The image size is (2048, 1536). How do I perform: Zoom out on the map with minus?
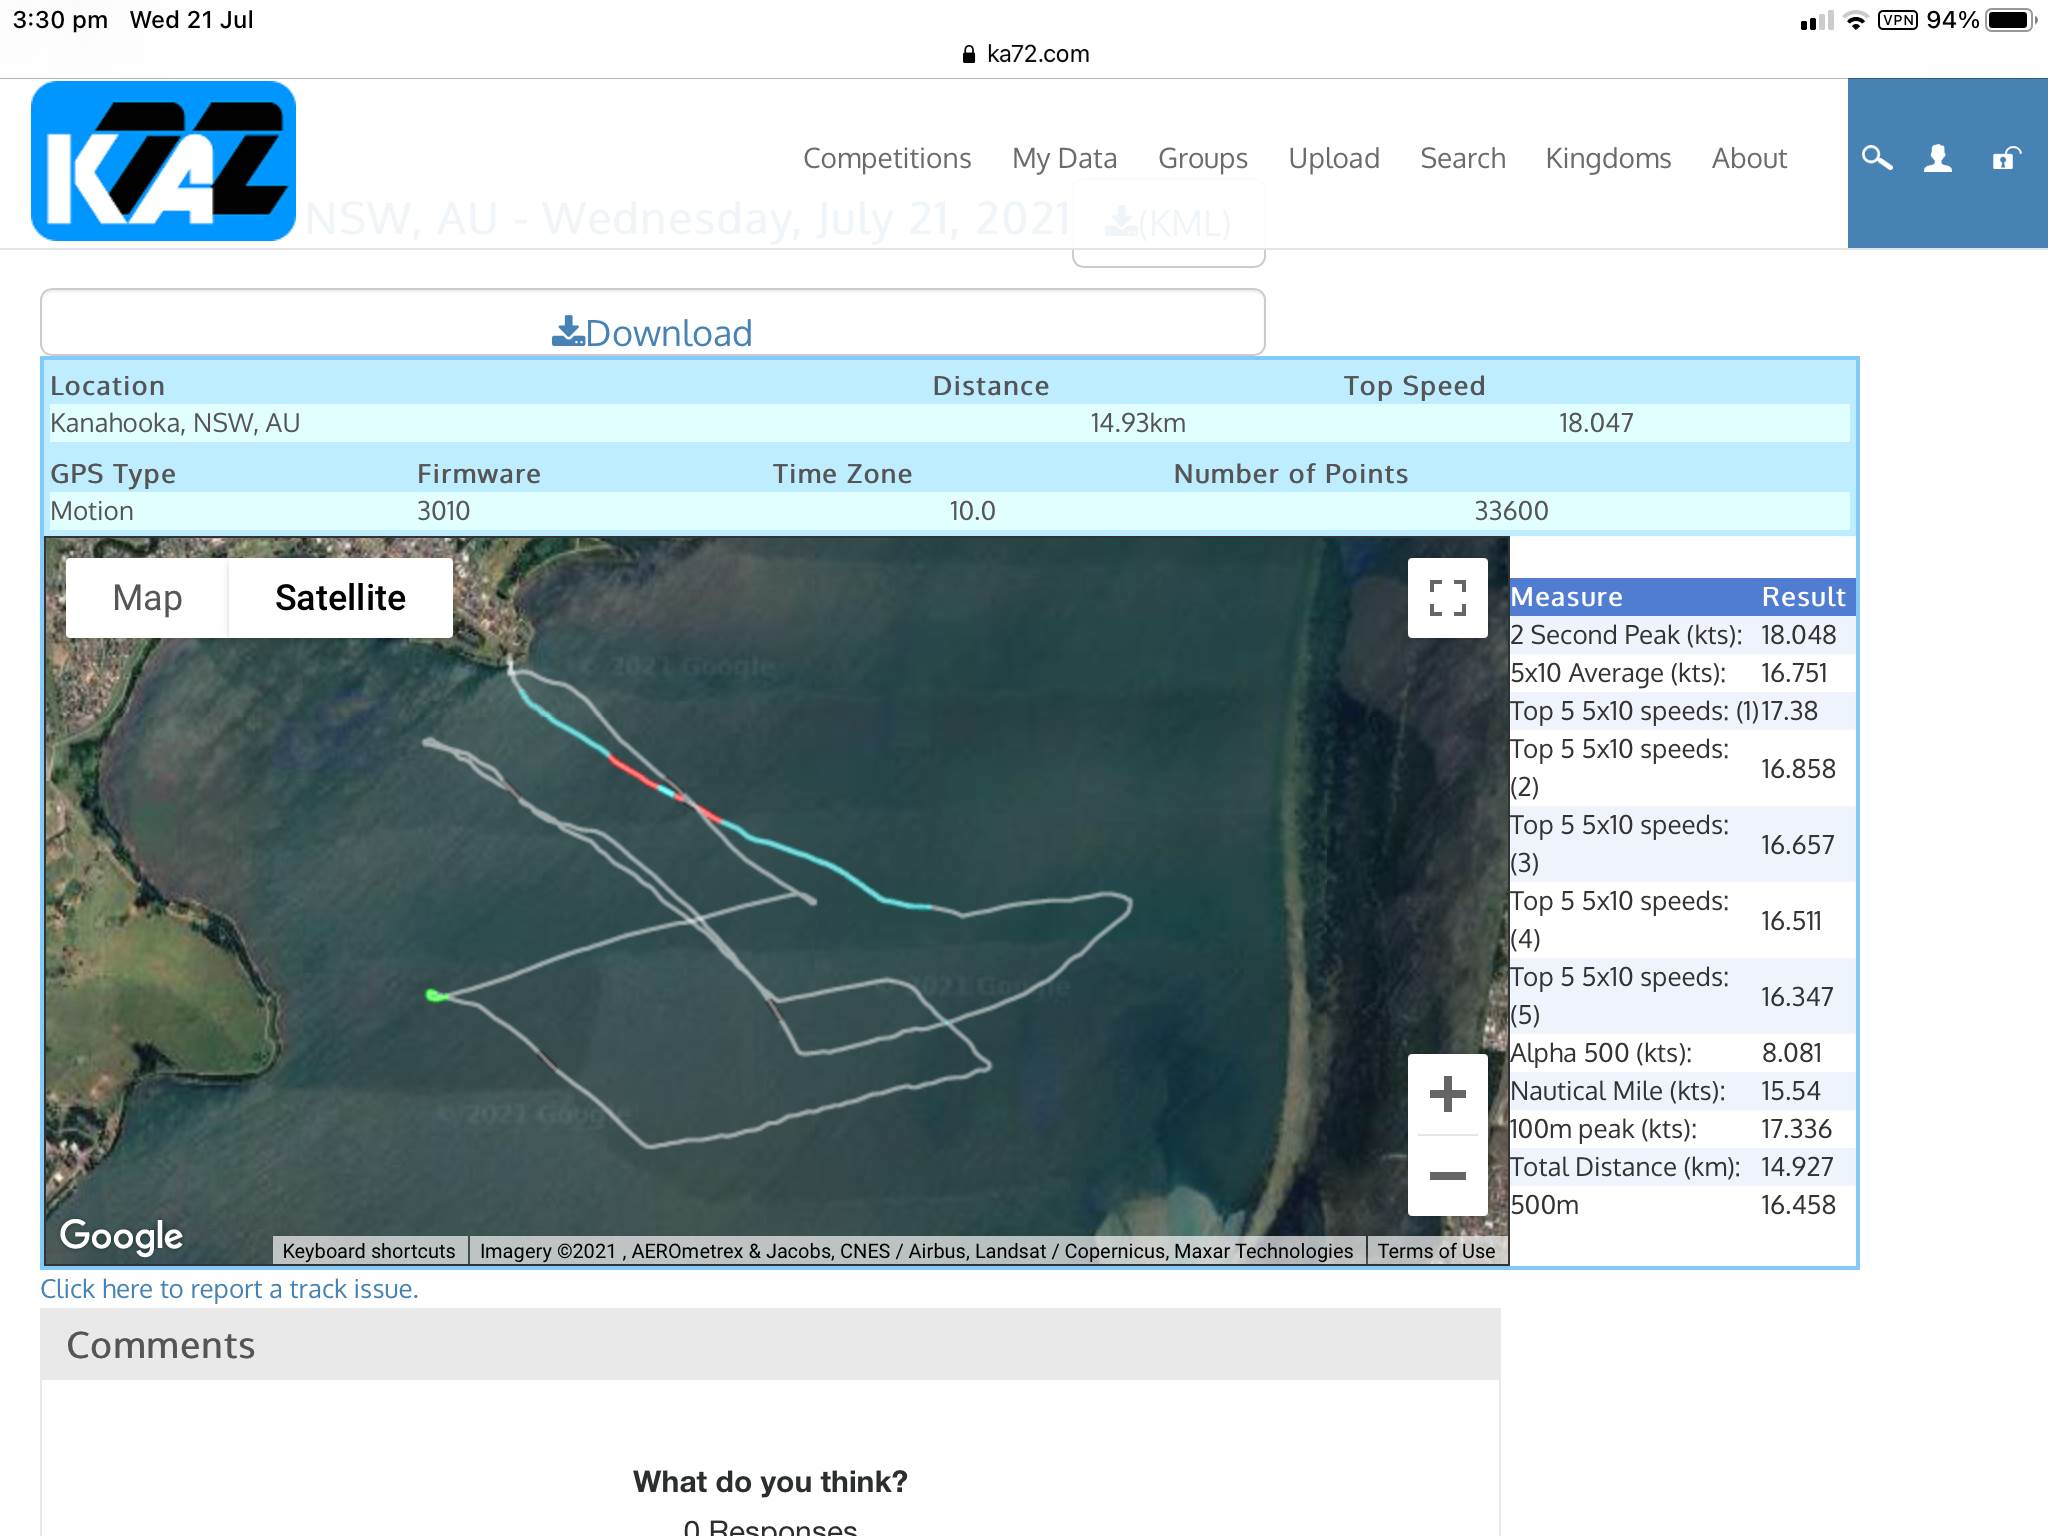(1447, 1176)
